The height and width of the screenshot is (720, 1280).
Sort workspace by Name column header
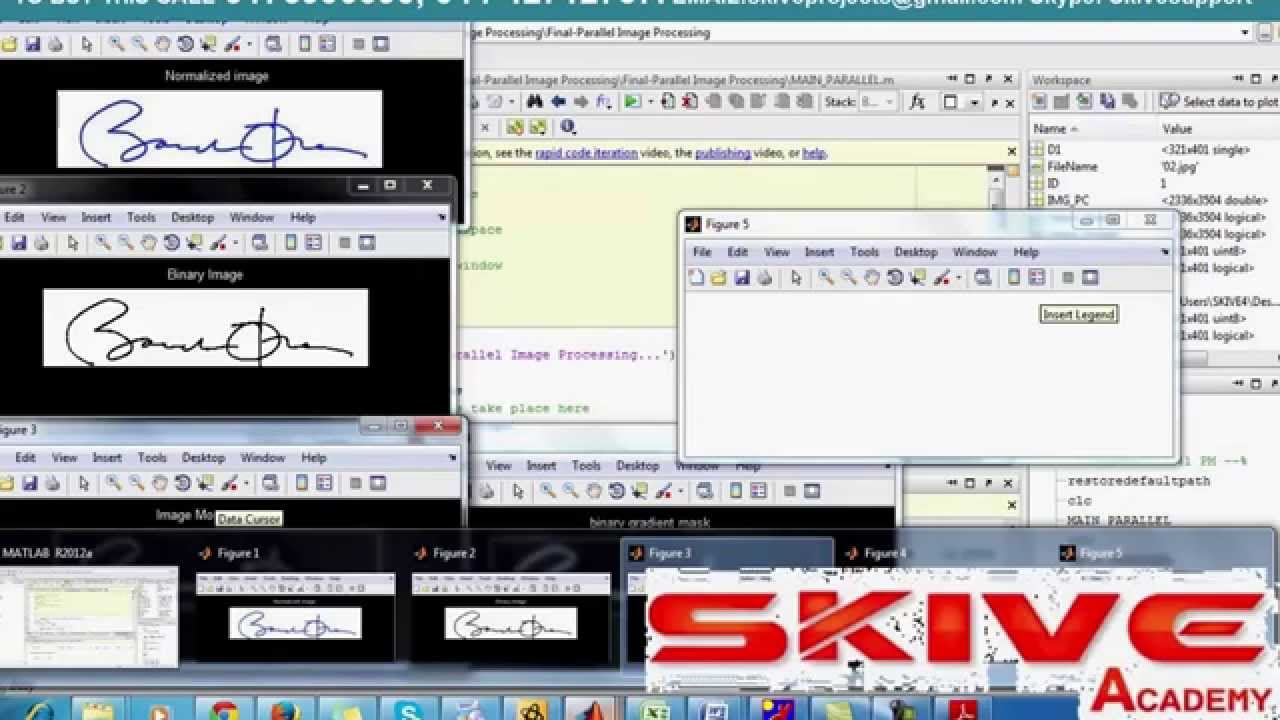click(1094, 128)
